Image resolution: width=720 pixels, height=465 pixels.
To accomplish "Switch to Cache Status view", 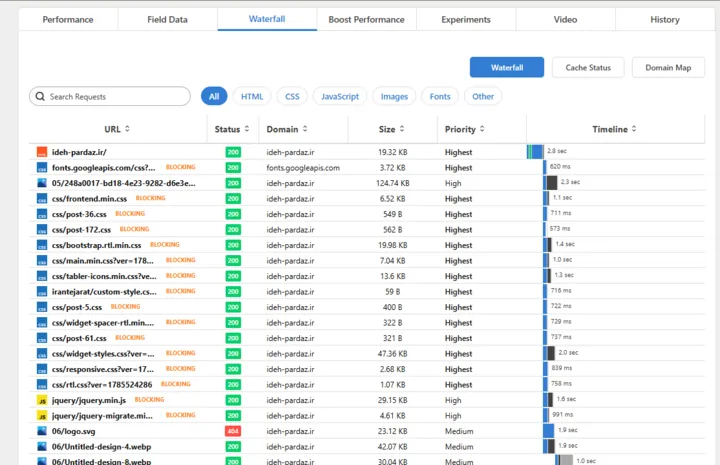I will (588, 67).
